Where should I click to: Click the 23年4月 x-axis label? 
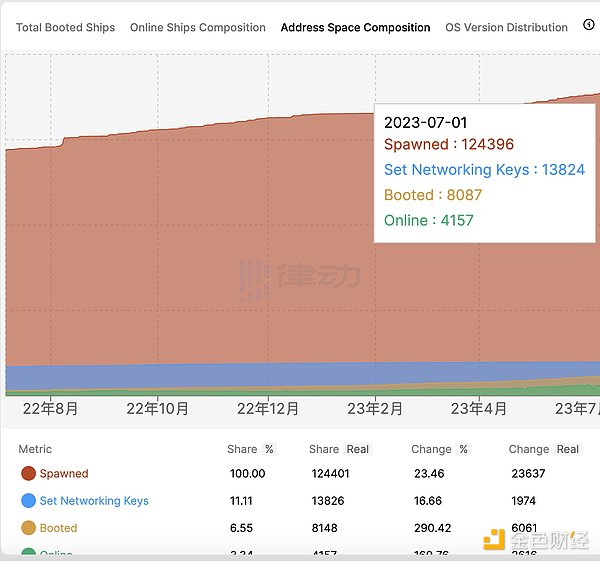pyautogui.click(x=478, y=409)
